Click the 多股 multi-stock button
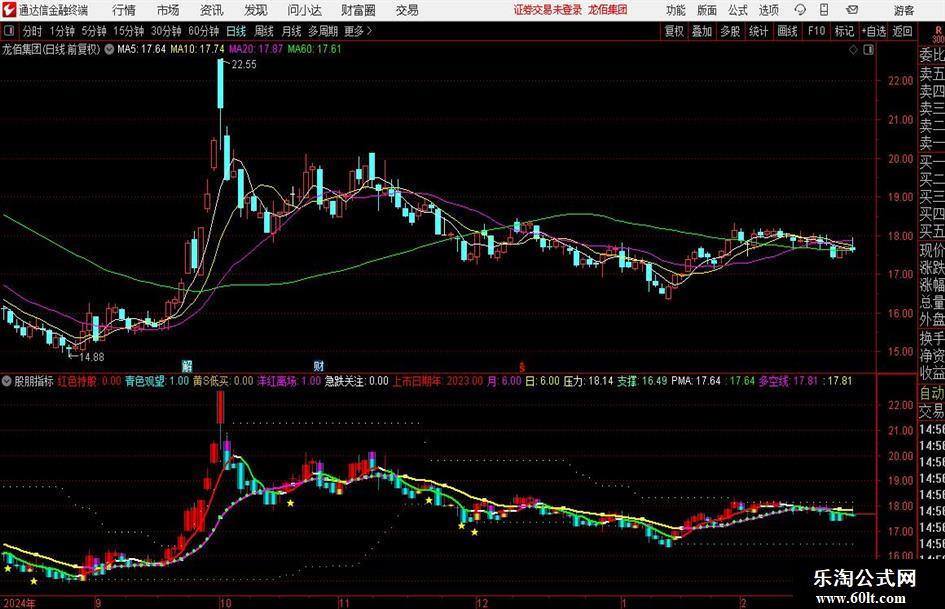 (730, 31)
